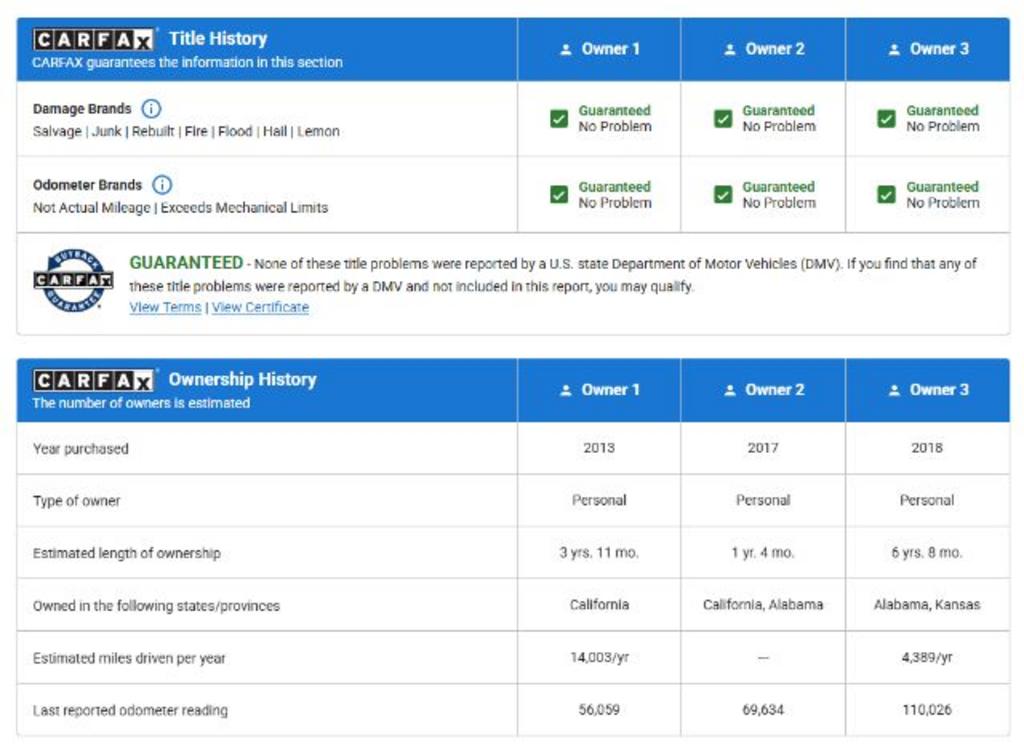Click Damage Brands green checkmark for Owner 2

(723, 118)
